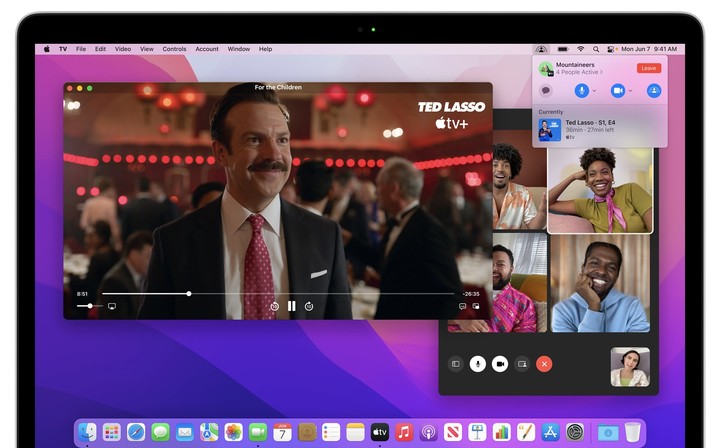
Task: Skip forward 10 seconds in video
Action: pos(309,306)
